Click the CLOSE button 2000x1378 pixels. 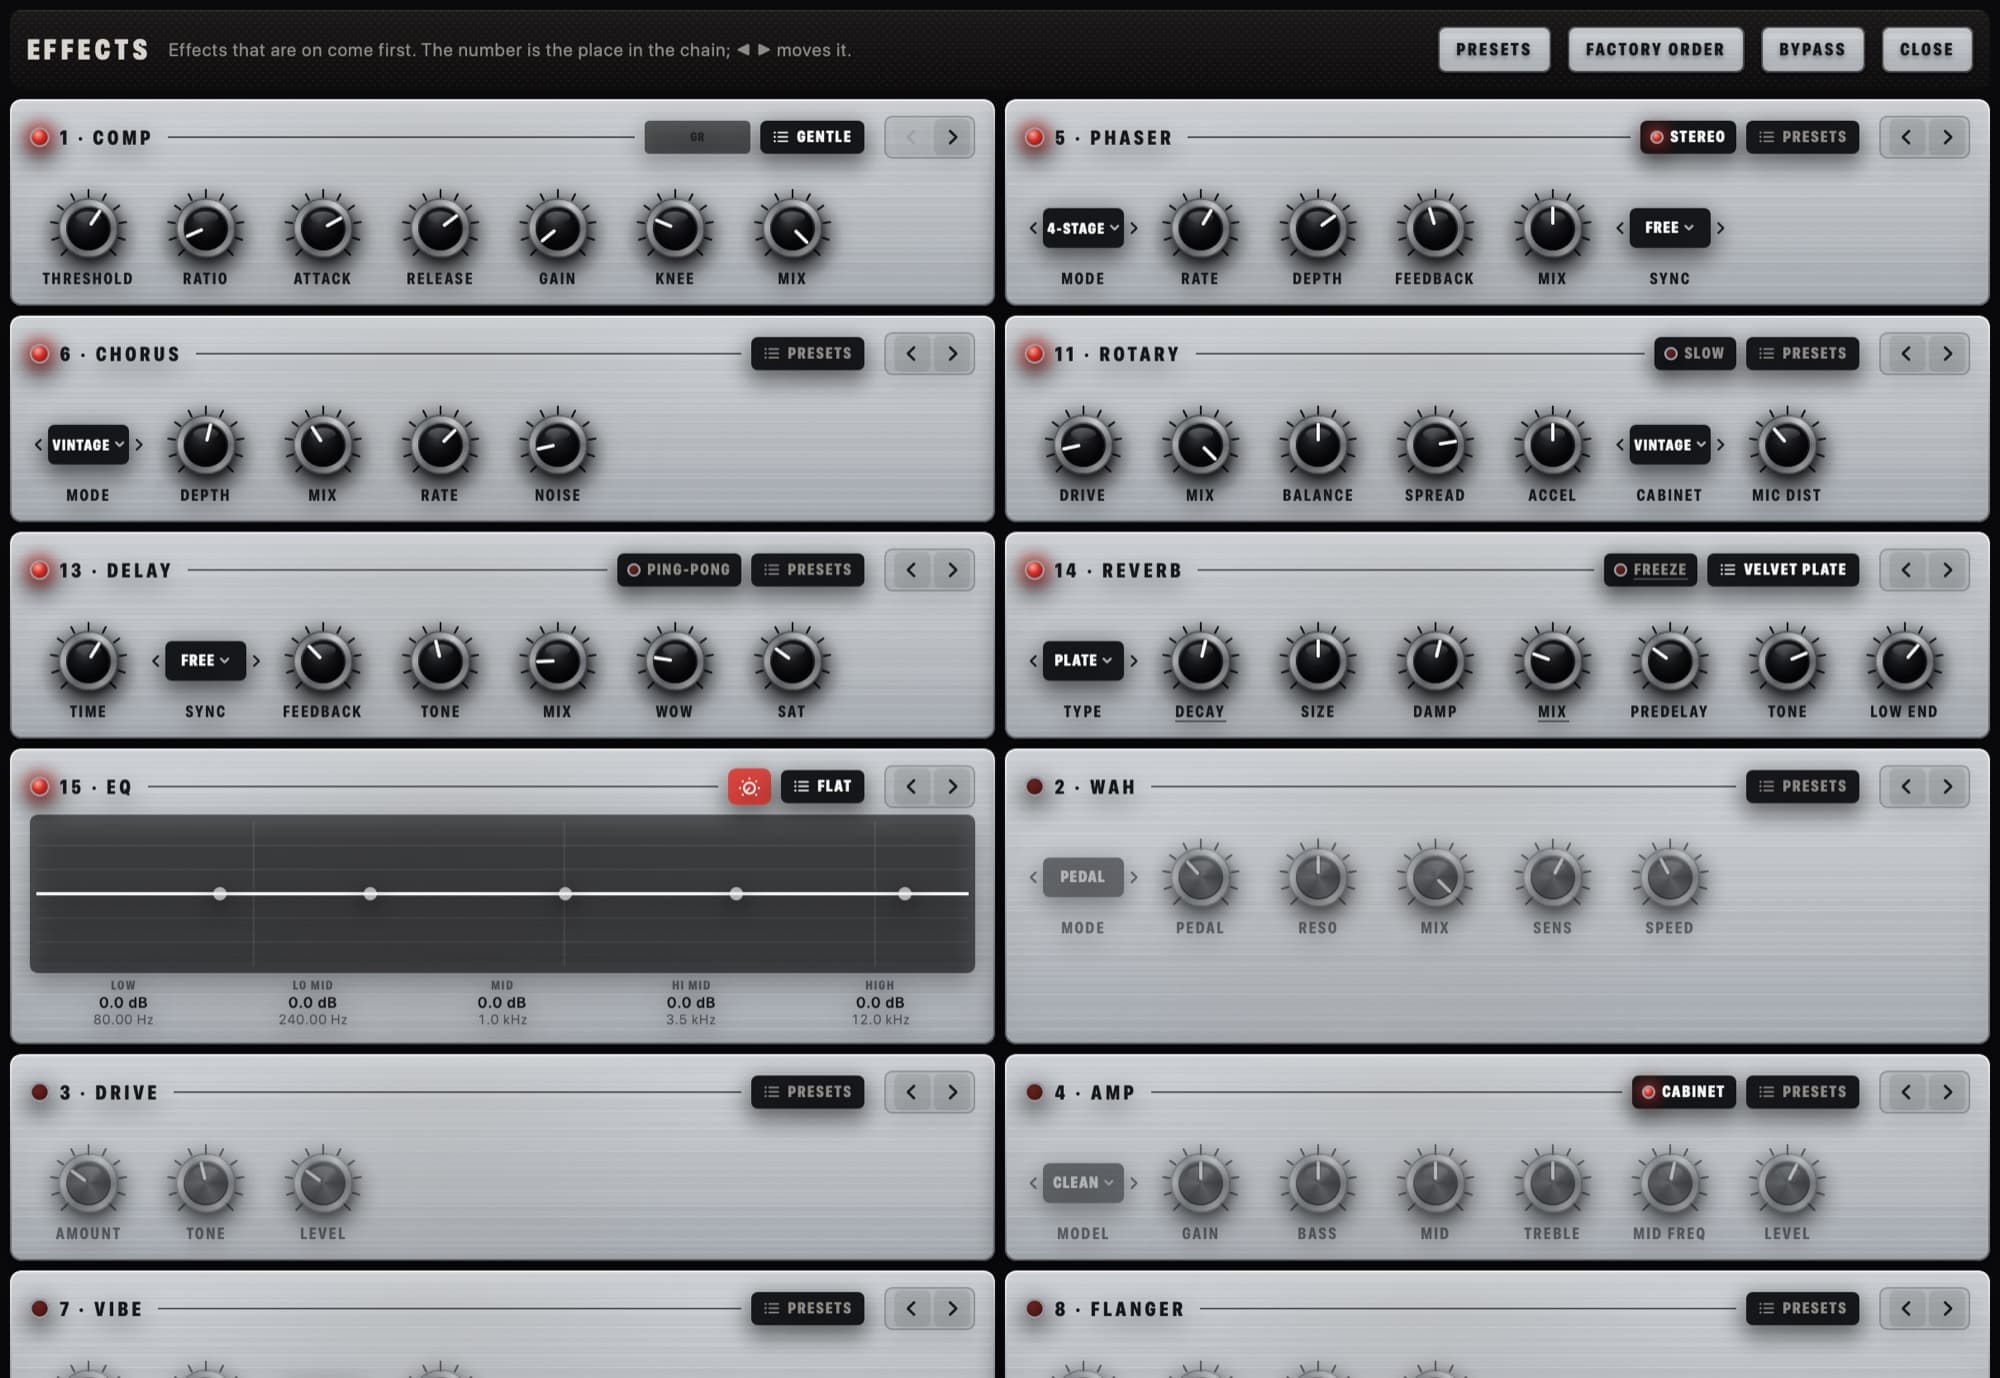click(x=1926, y=50)
